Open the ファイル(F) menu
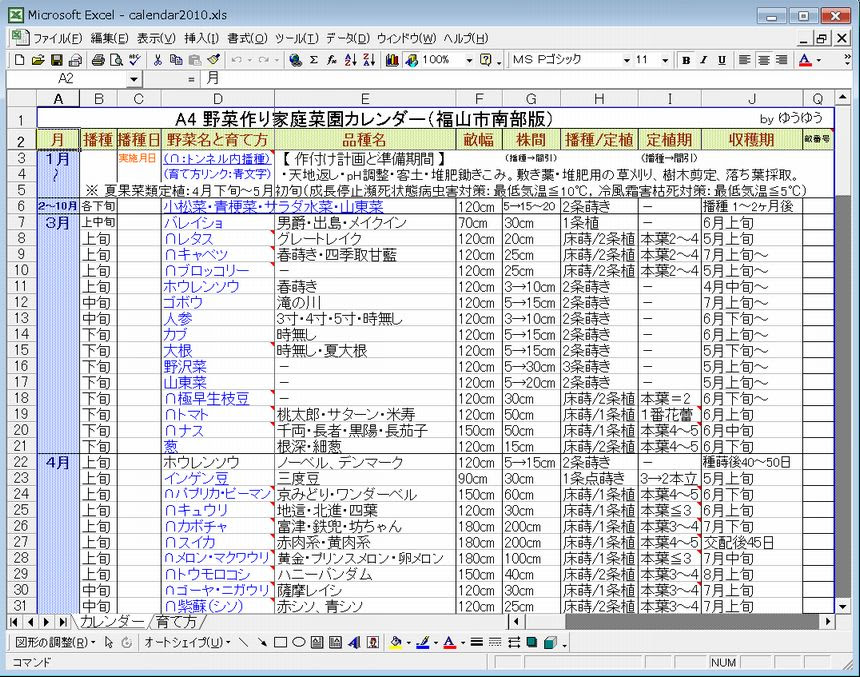The height and width of the screenshot is (677, 860). click(x=57, y=38)
